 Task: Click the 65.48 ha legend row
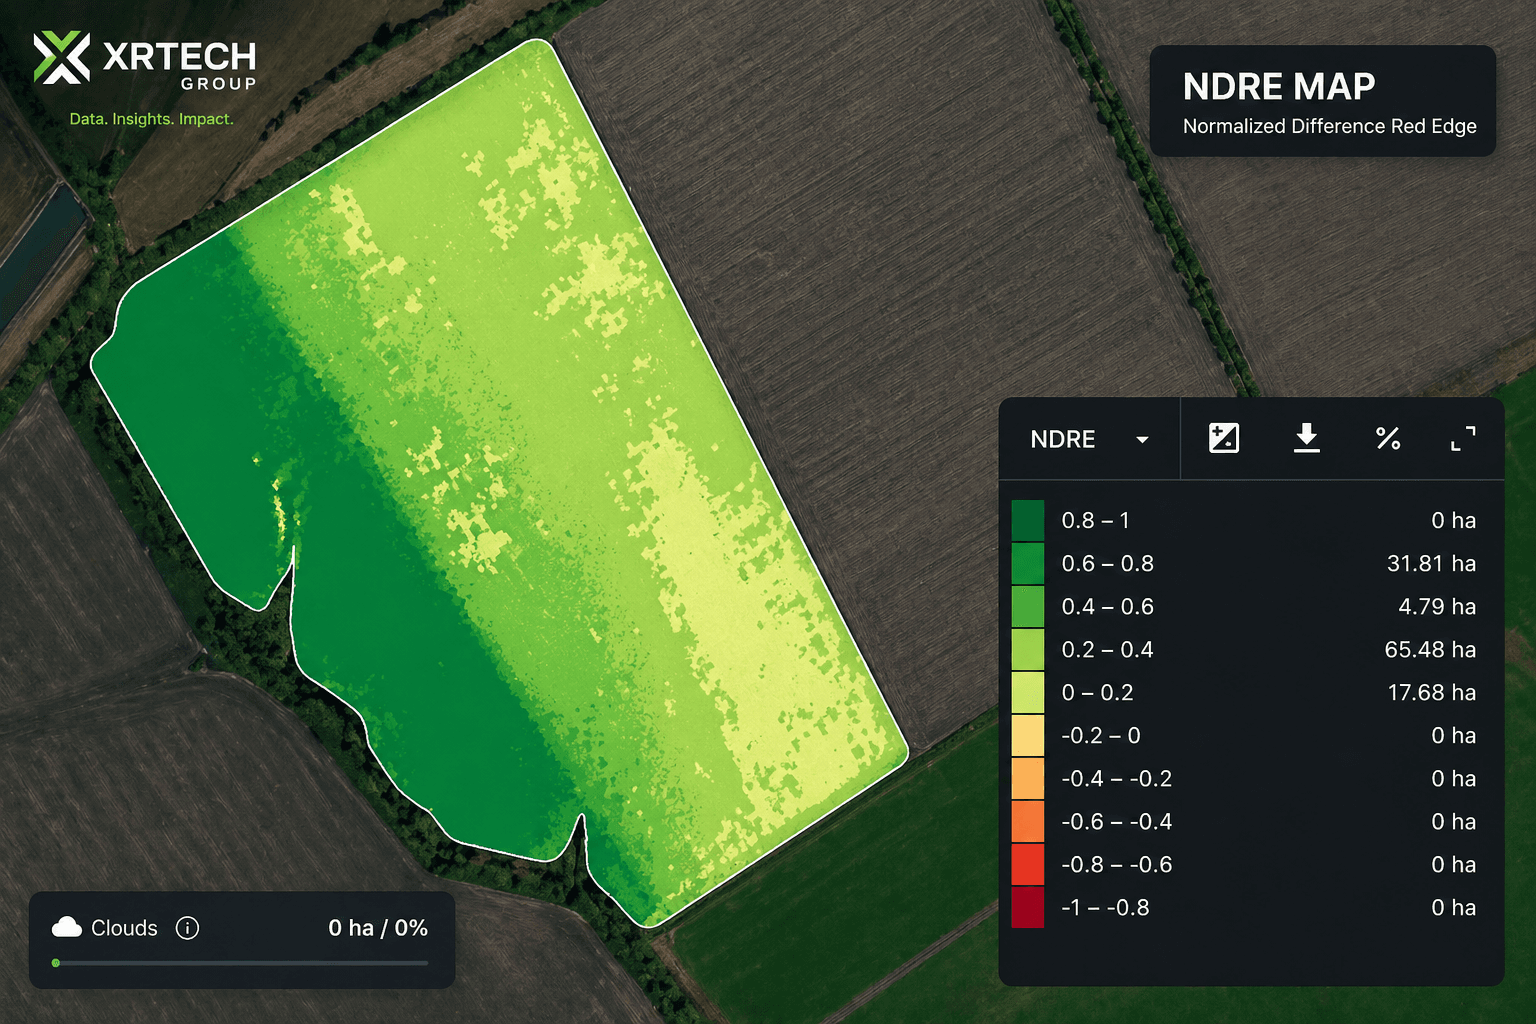(1430, 649)
